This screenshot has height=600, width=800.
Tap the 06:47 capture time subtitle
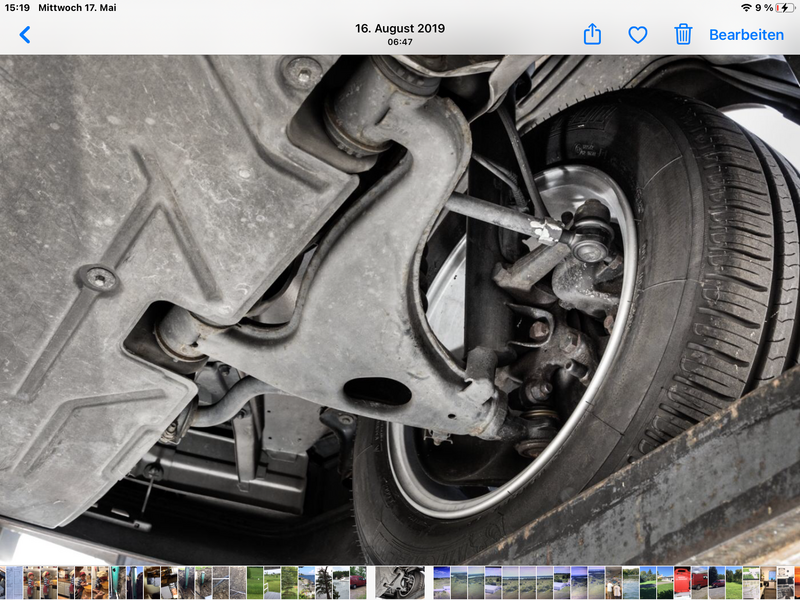400,42
